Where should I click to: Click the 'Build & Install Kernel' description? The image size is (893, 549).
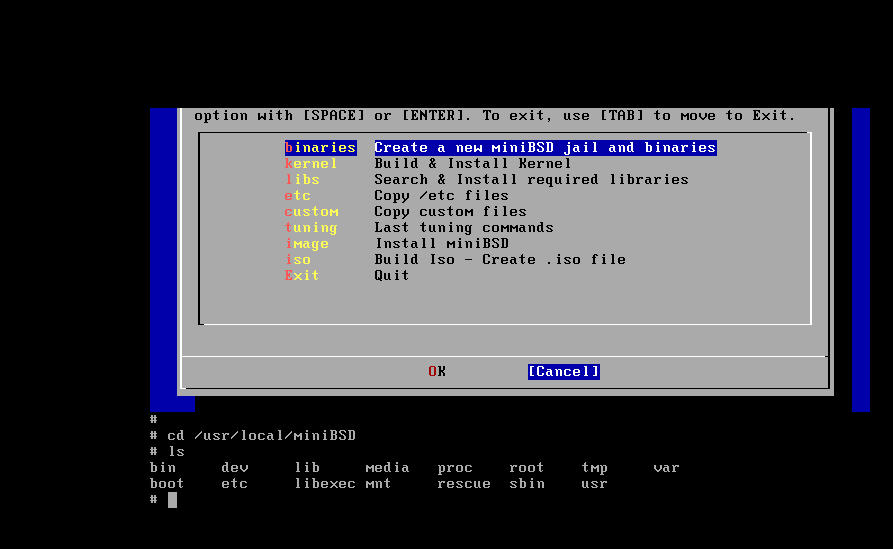point(472,164)
